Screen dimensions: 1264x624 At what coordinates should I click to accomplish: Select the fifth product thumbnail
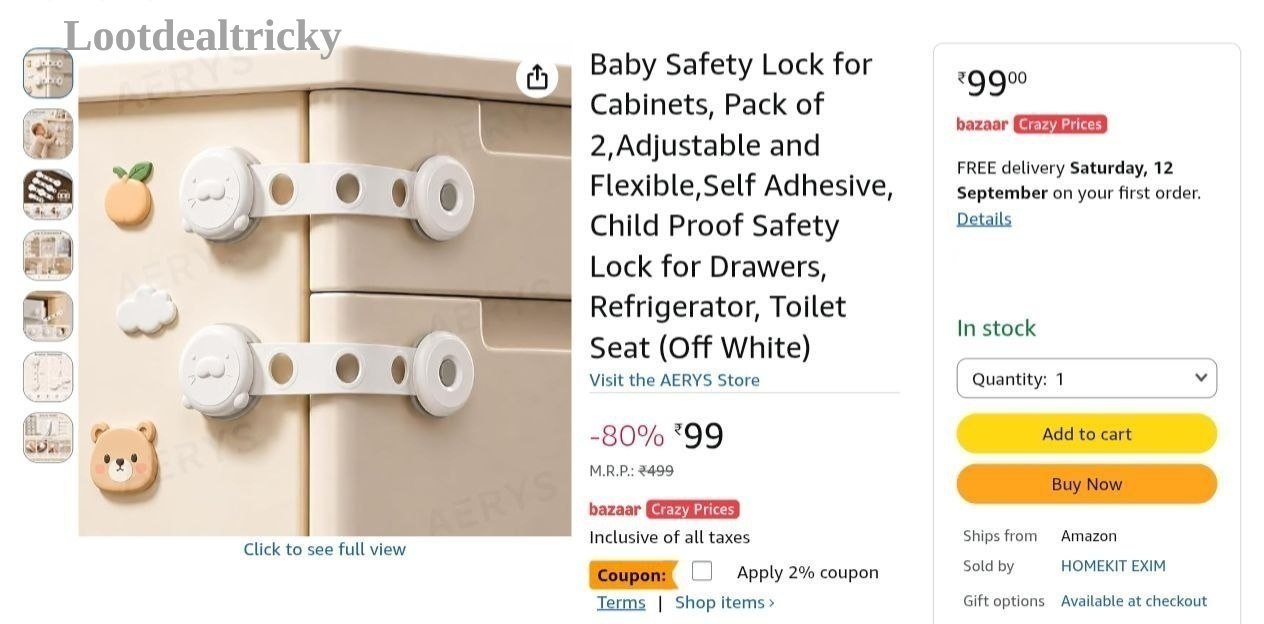coord(48,316)
